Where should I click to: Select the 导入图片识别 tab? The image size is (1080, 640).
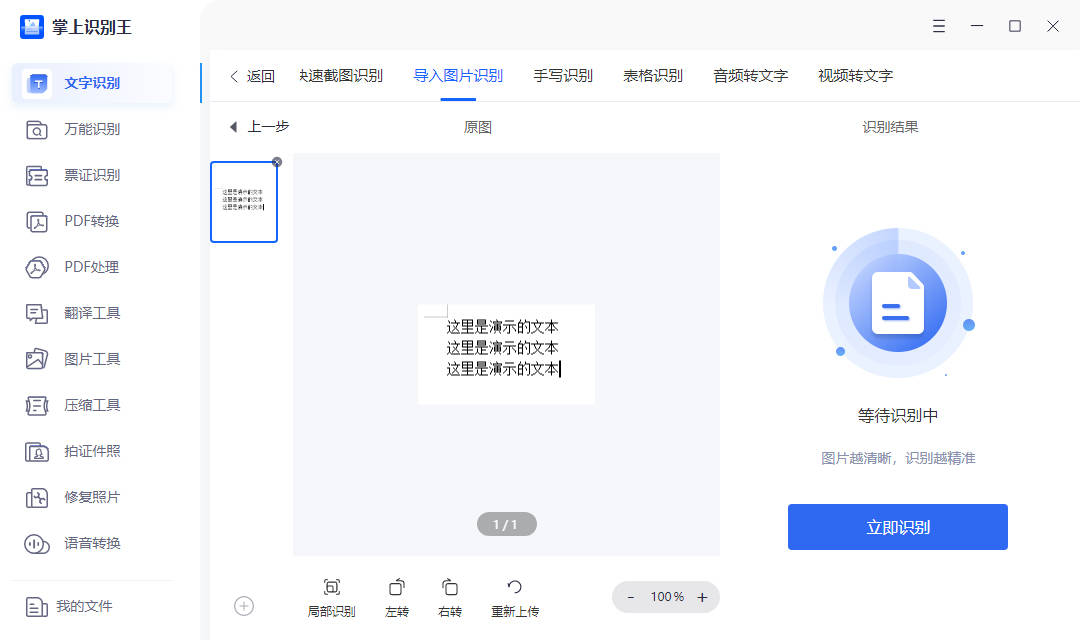tap(458, 76)
